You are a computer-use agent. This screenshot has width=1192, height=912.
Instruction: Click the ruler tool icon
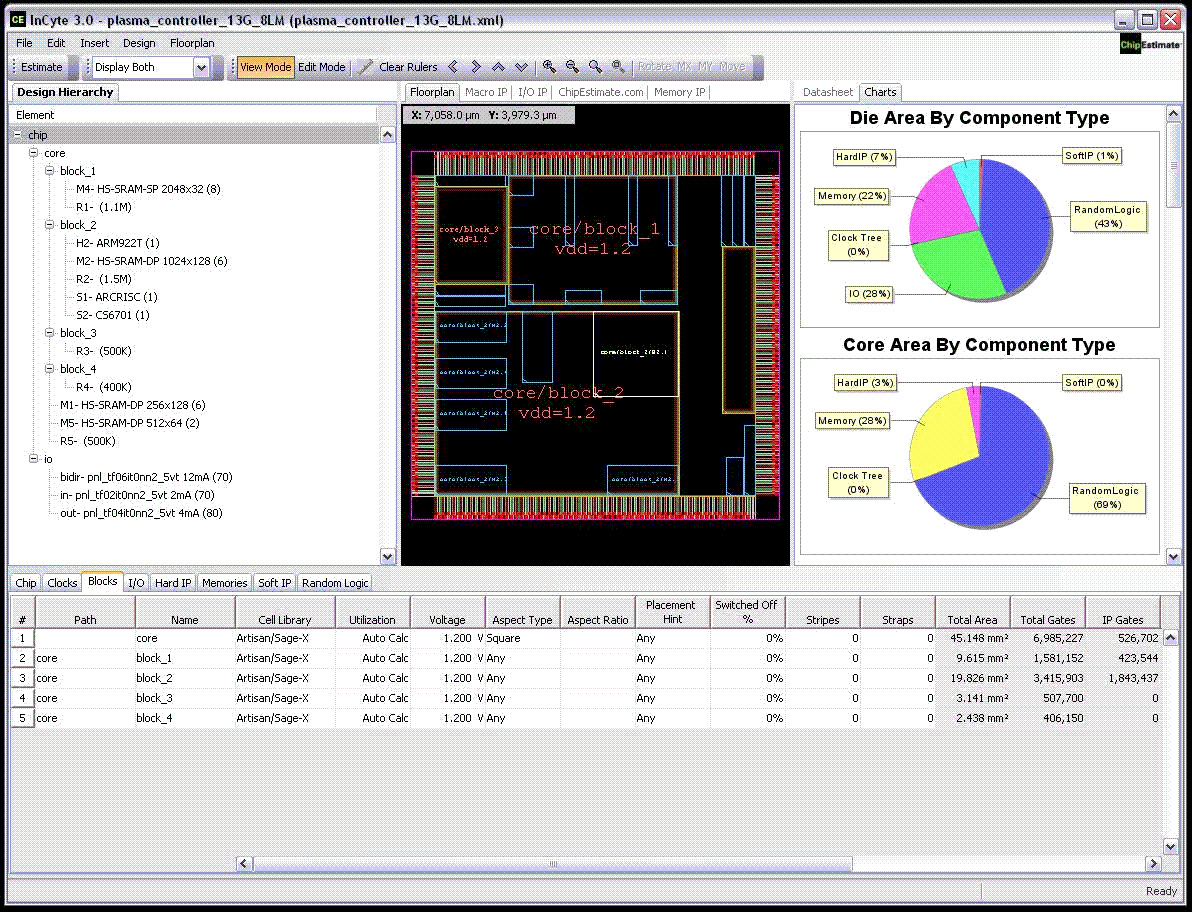point(366,67)
